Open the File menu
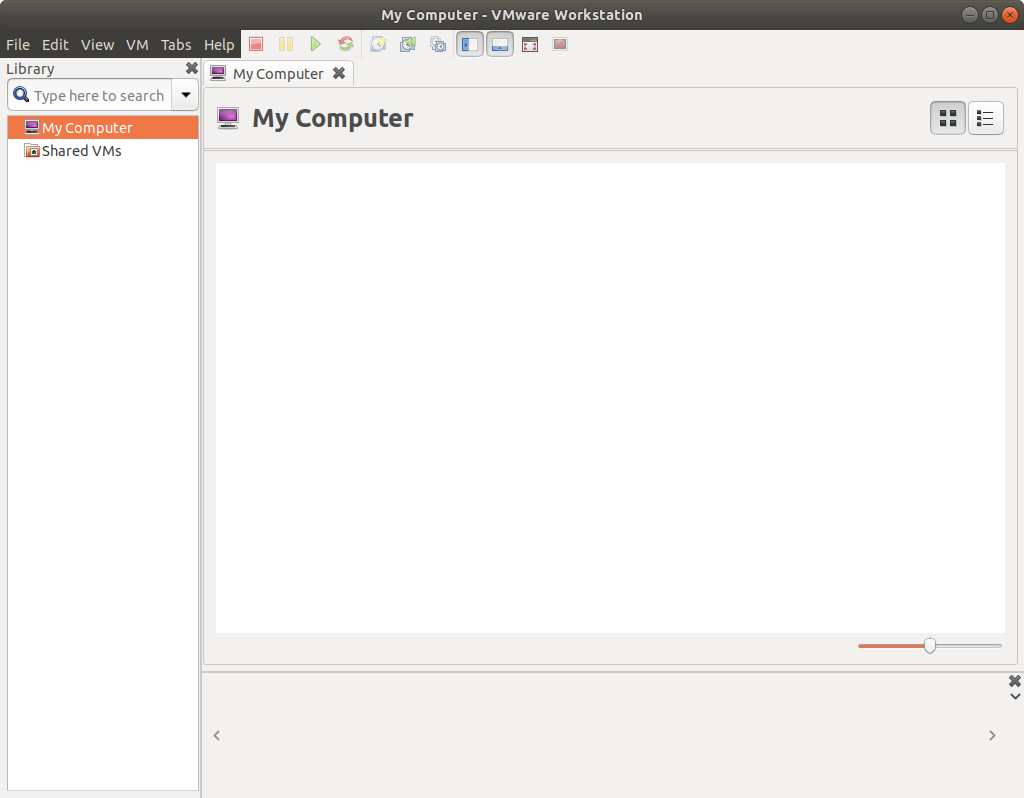1024x798 pixels. point(18,45)
